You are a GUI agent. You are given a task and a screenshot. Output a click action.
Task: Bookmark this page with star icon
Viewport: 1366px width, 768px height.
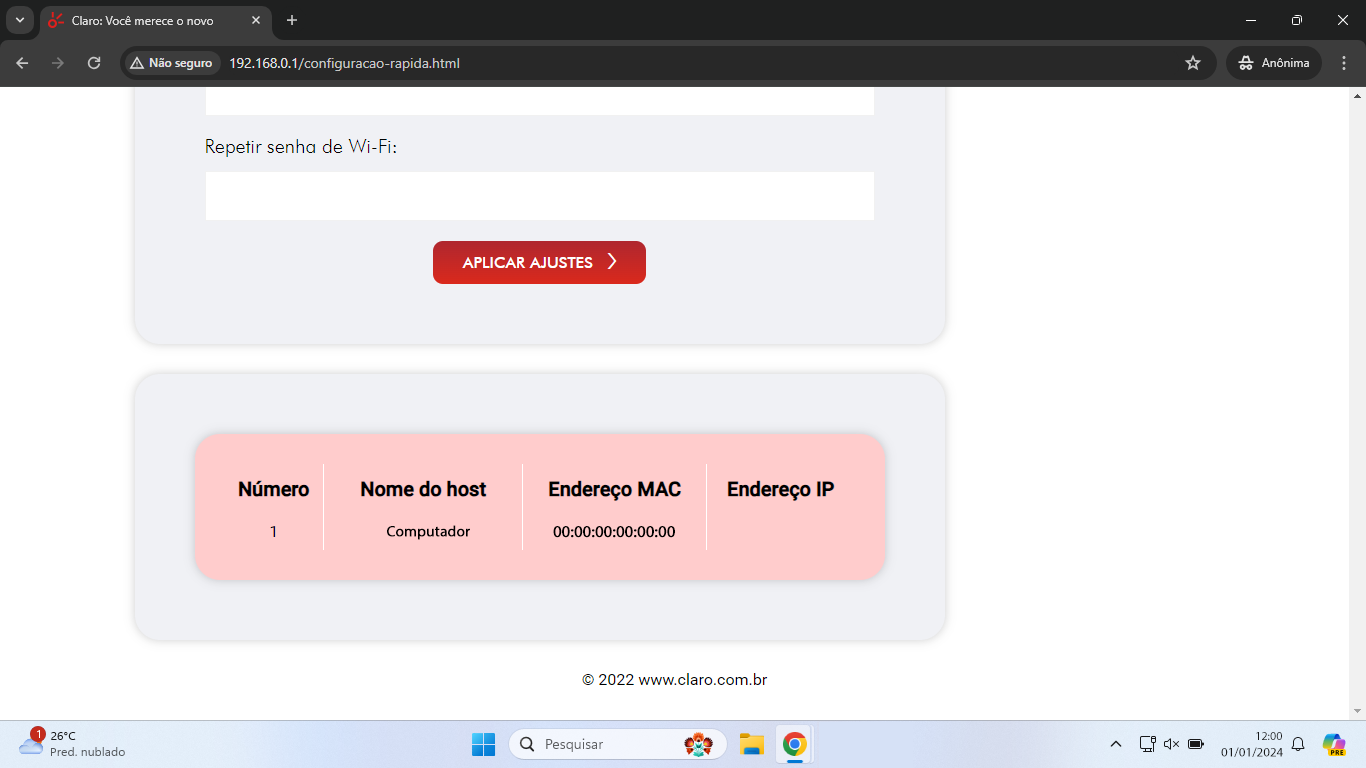pos(1192,63)
